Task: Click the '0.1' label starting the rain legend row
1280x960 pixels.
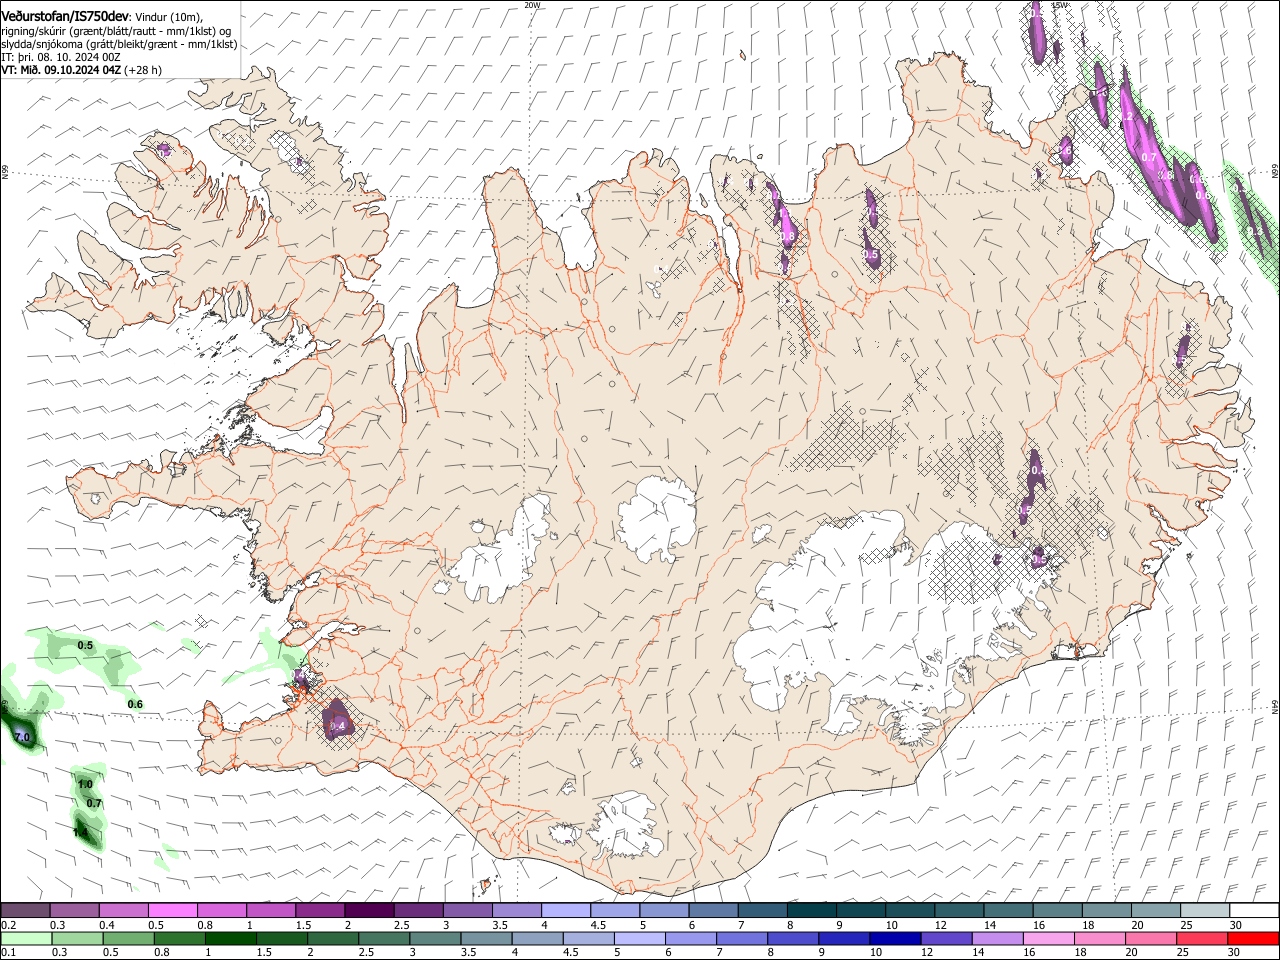Action: tap(7, 953)
